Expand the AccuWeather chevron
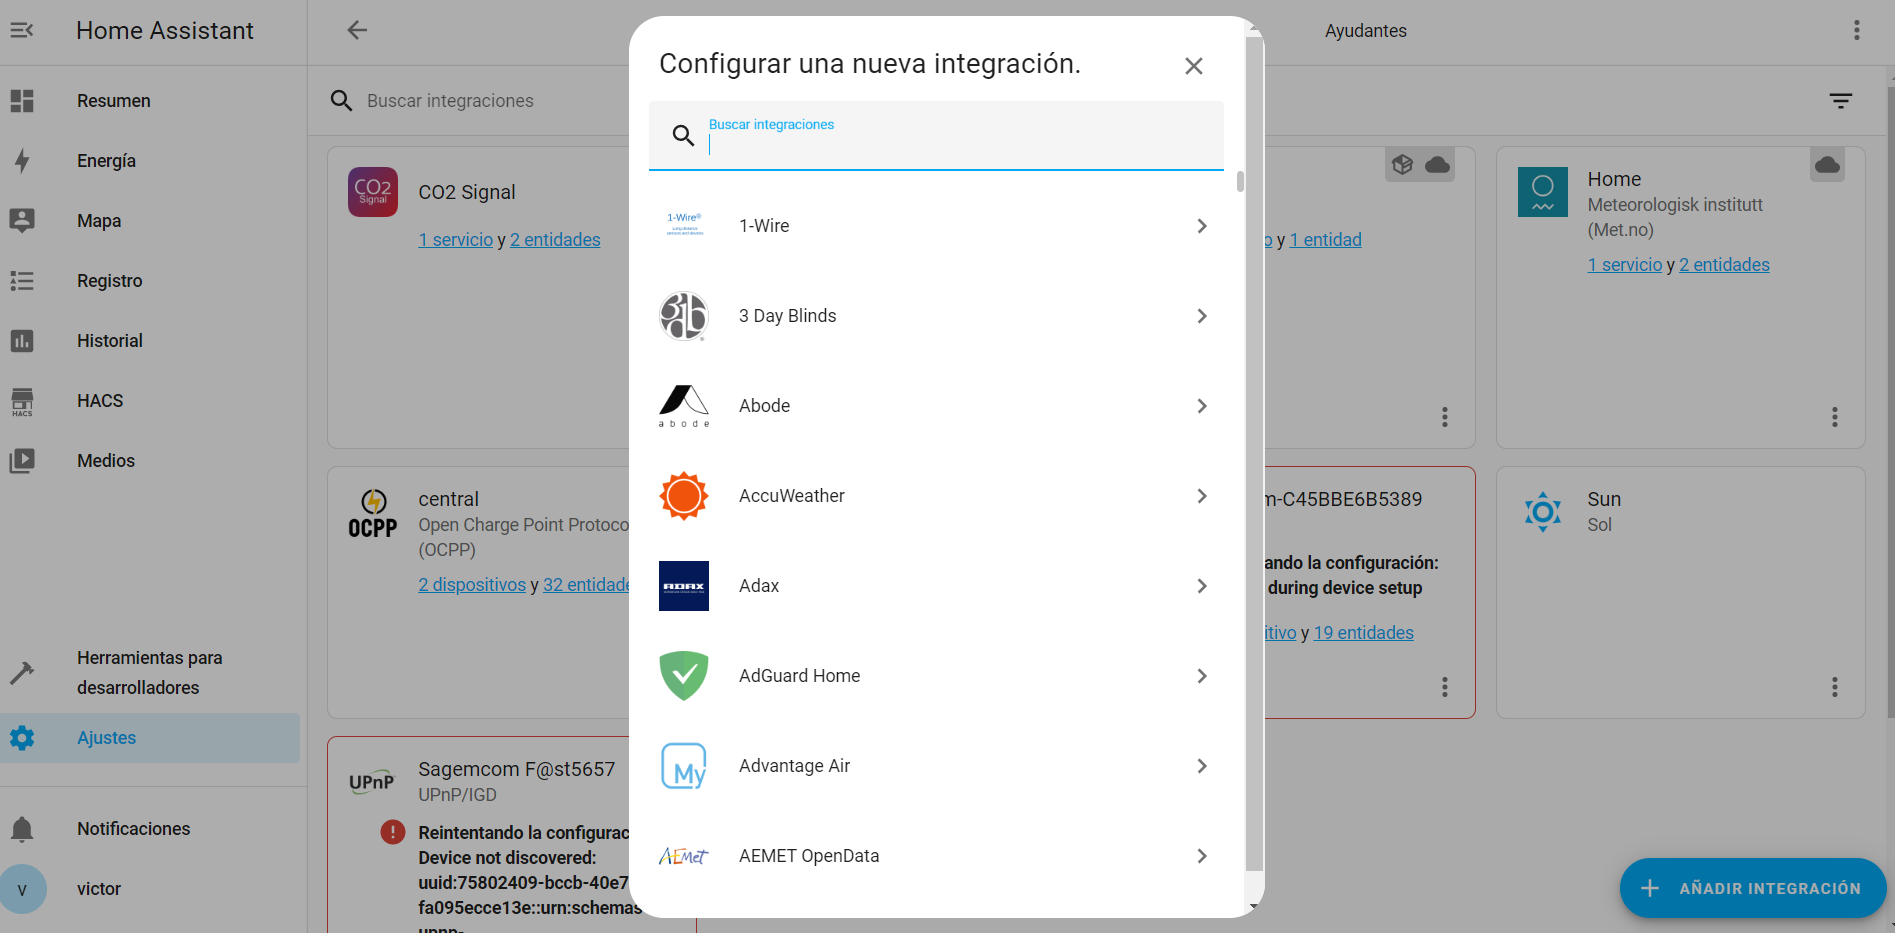The width and height of the screenshot is (1895, 933). [1202, 496]
